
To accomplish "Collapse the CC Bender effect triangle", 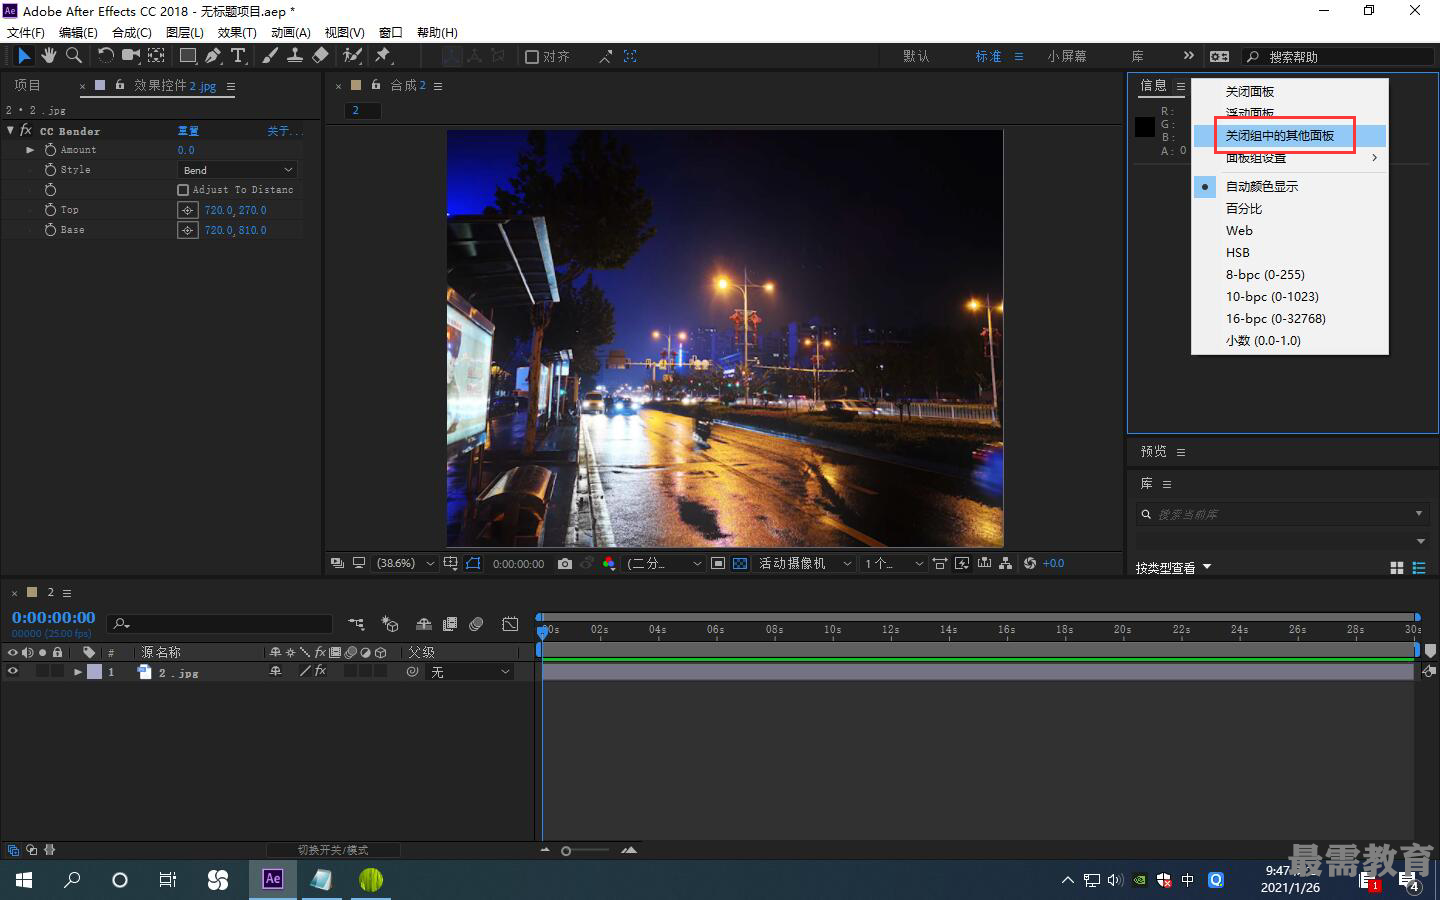I will coord(10,131).
